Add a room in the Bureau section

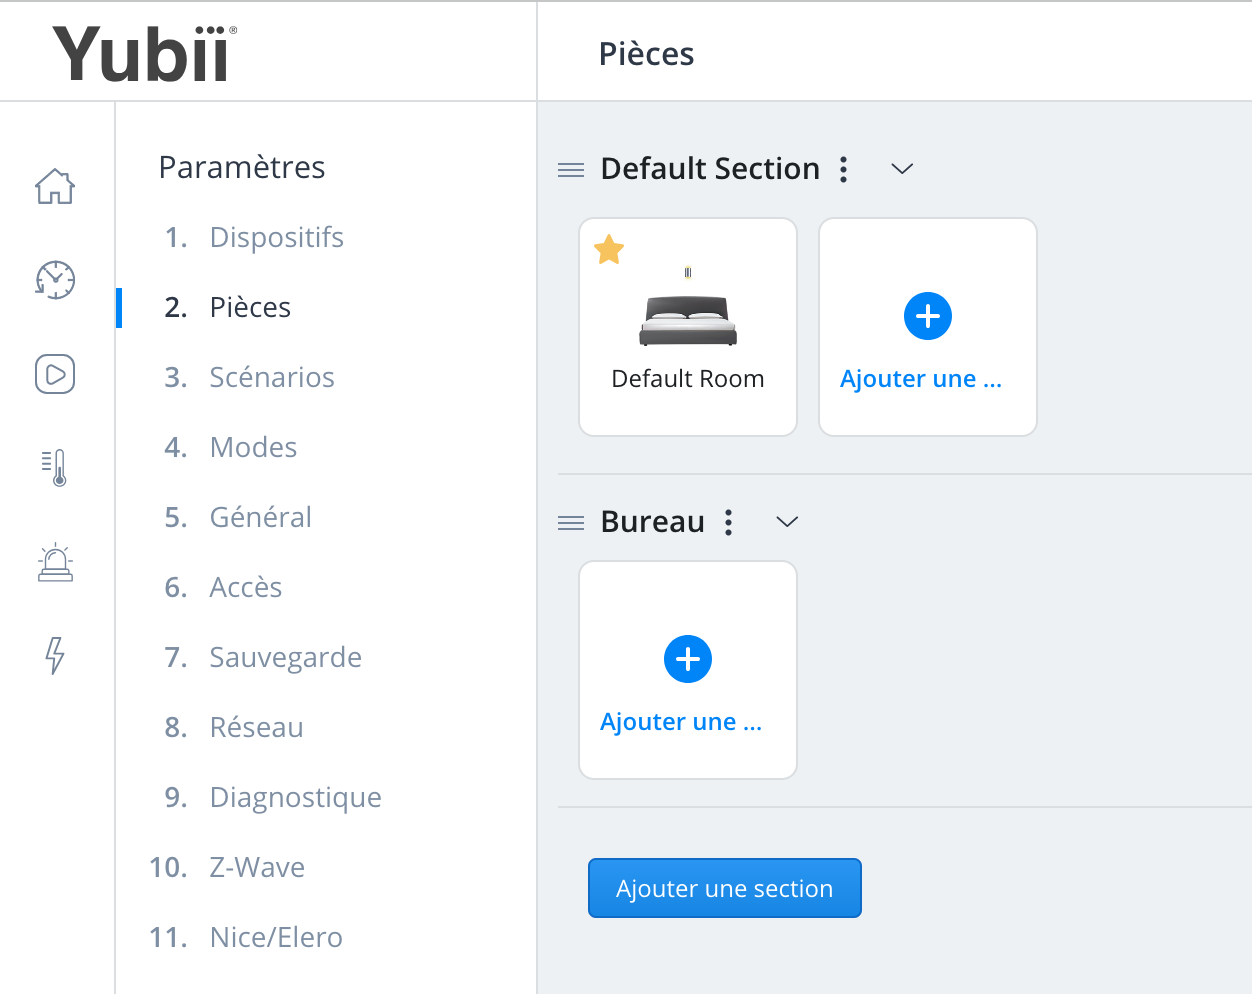tap(688, 670)
